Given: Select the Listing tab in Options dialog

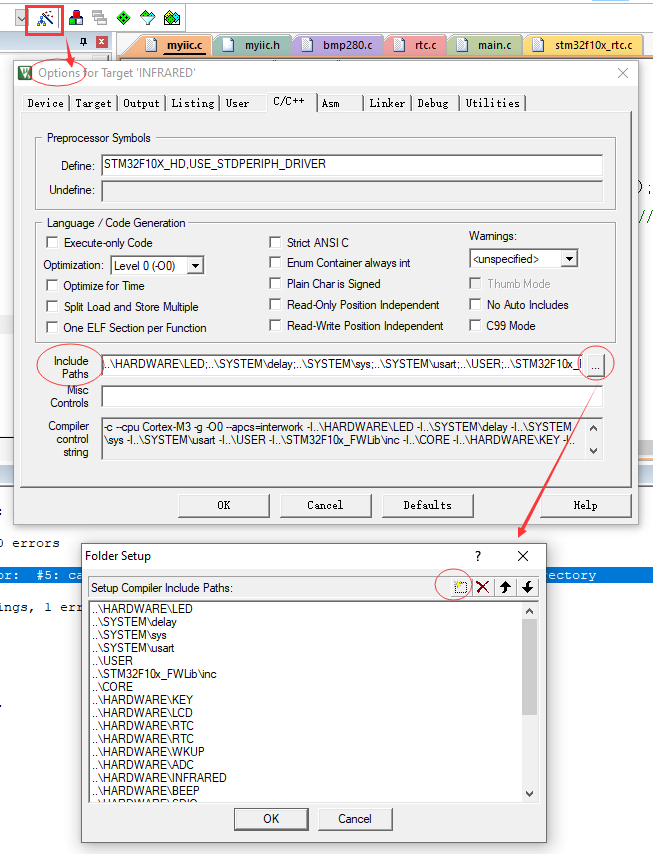Looking at the screenshot, I should (193, 103).
